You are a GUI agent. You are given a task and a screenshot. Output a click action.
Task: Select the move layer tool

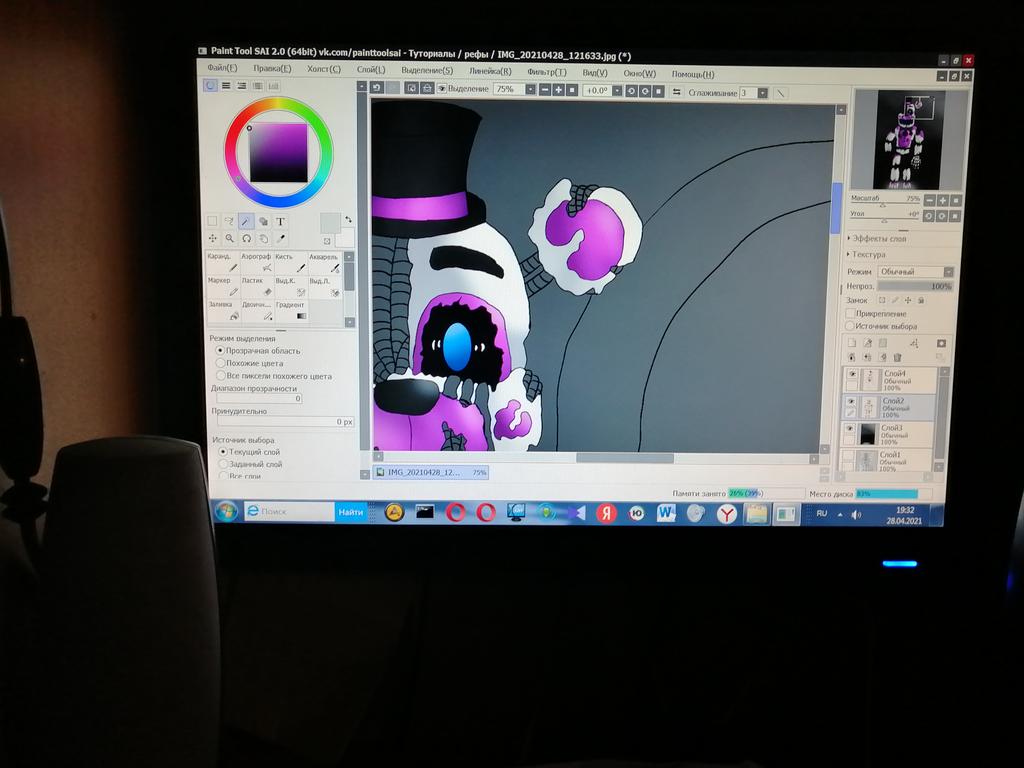pos(212,238)
